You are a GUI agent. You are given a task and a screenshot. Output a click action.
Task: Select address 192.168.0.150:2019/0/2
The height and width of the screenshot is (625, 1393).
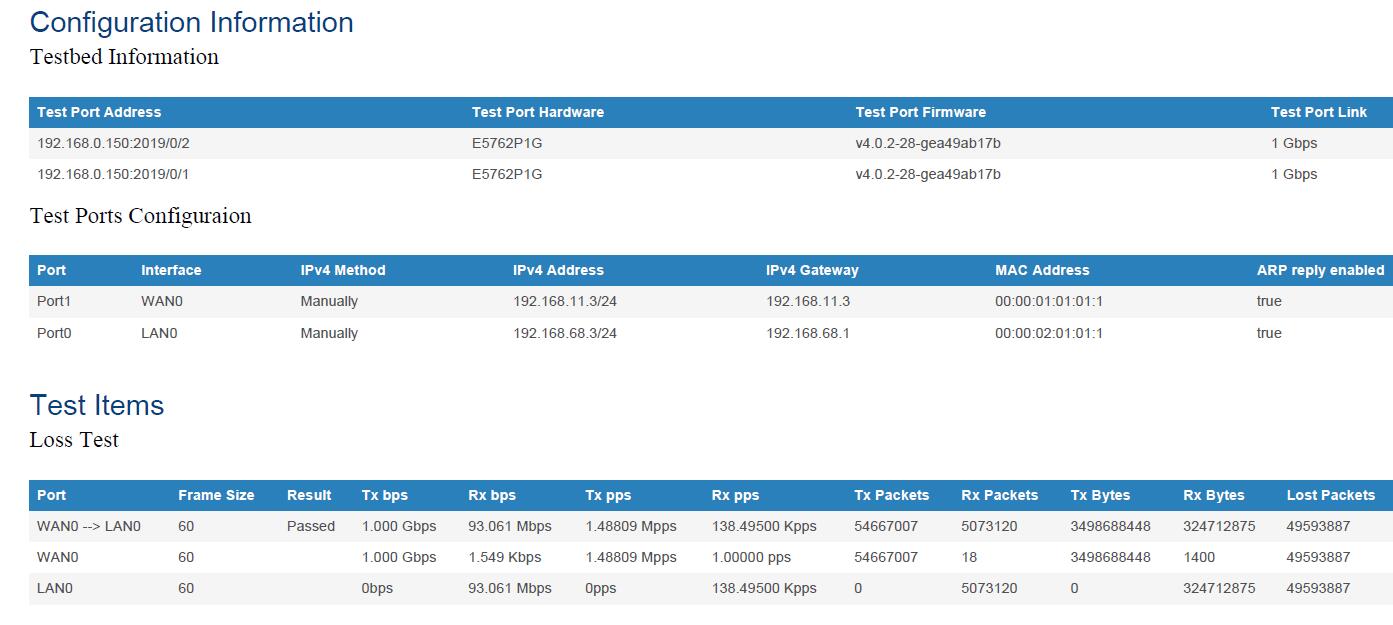pos(113,143)
